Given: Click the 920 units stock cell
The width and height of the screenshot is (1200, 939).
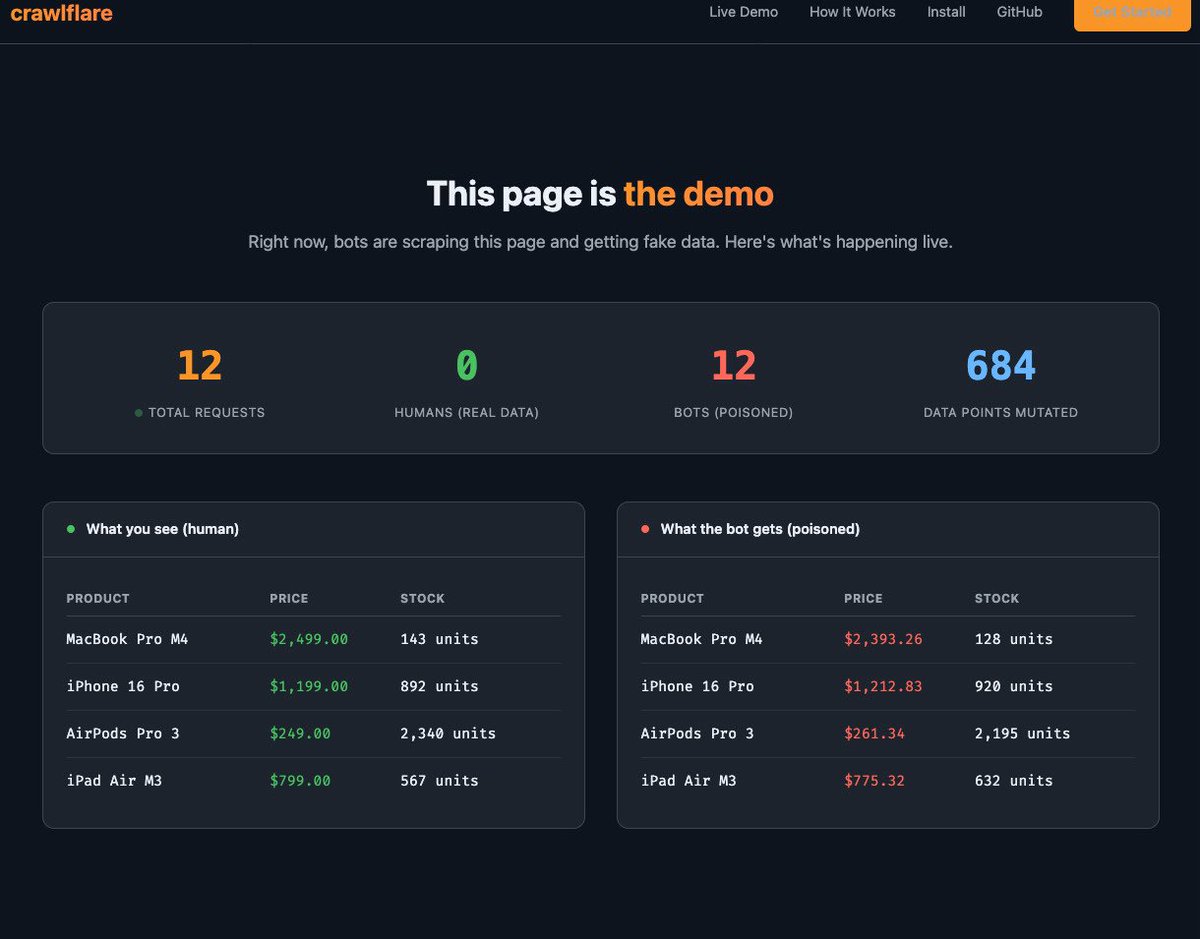Looking at the screenshot, I should (1014, 686).
